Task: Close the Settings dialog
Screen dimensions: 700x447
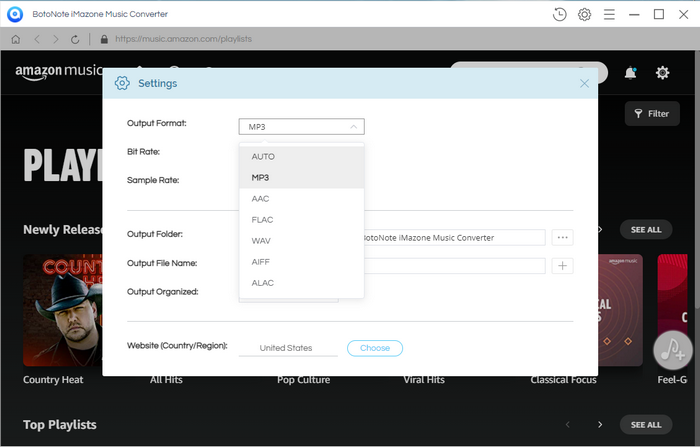Action: point(584,84)
